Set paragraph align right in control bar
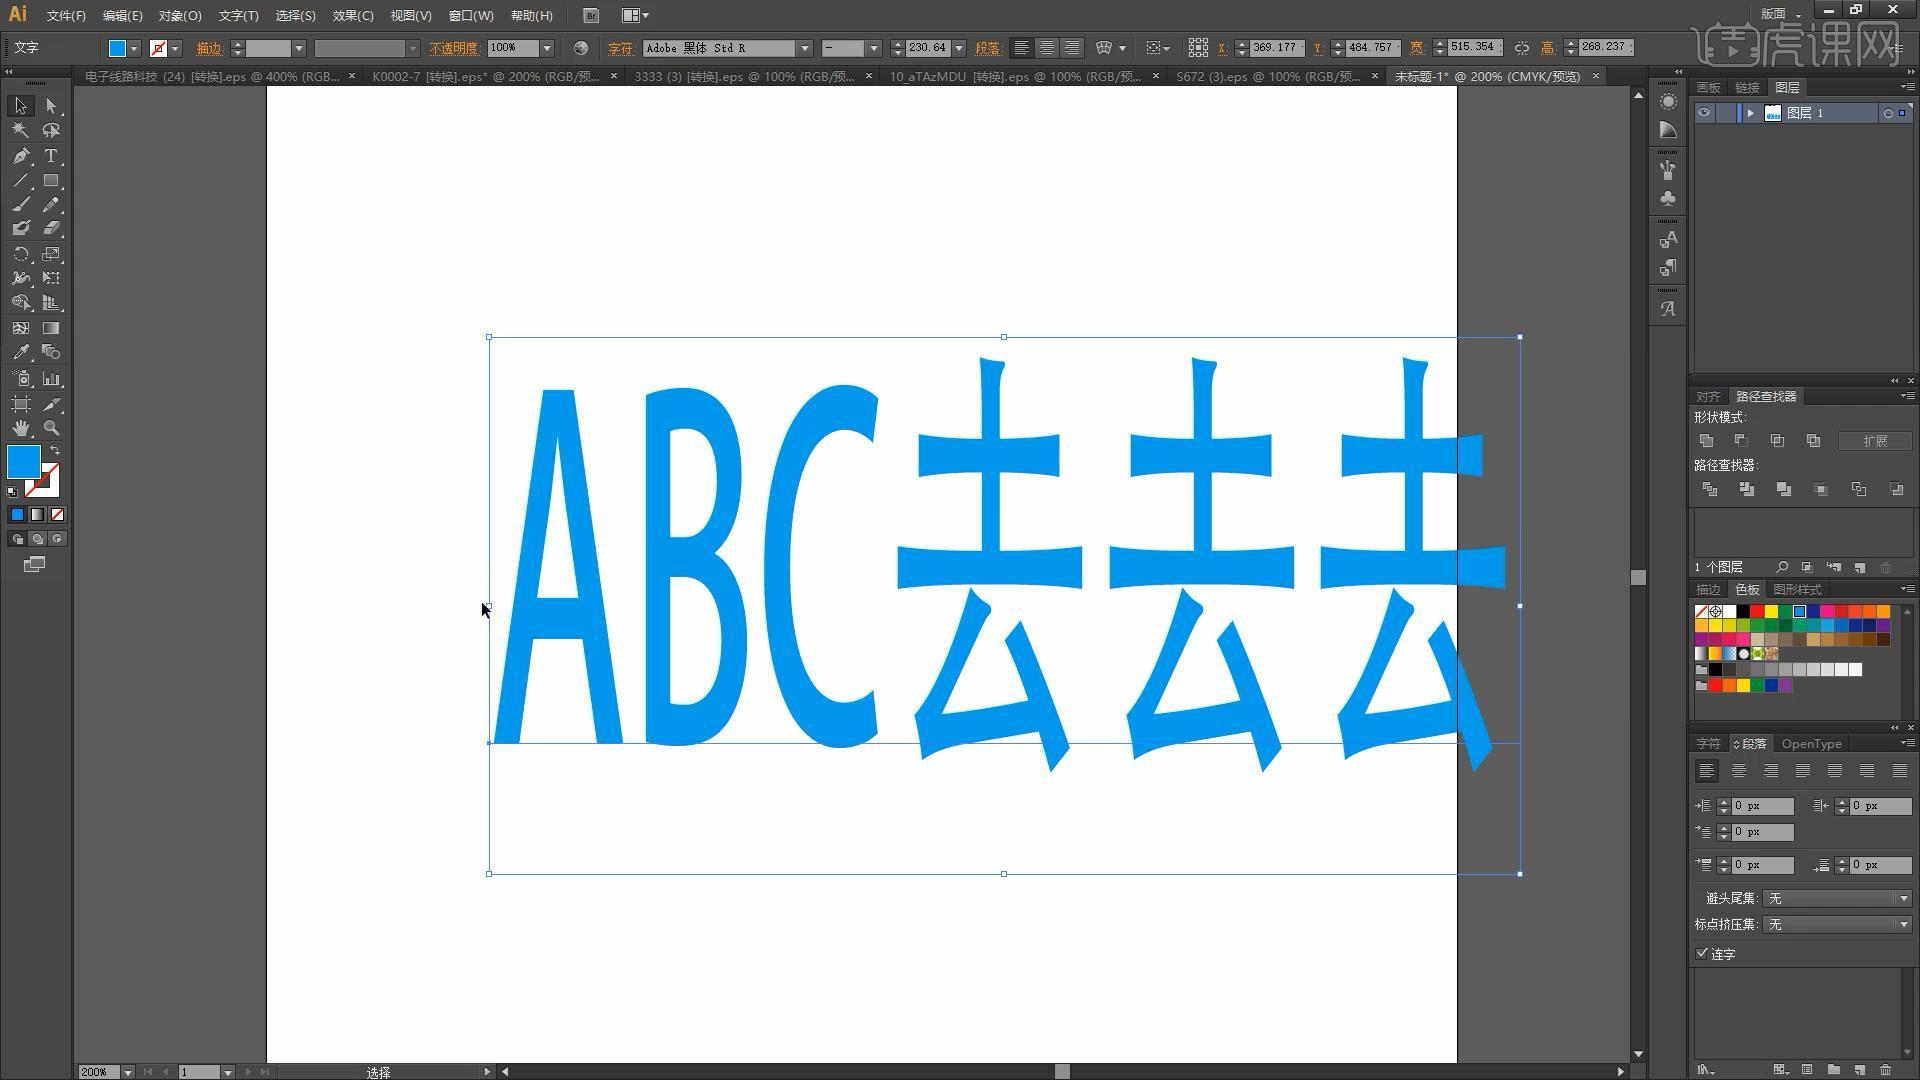This screenshot has height=1080, width=1920. pyautogui.click(x=1071, y=48)
